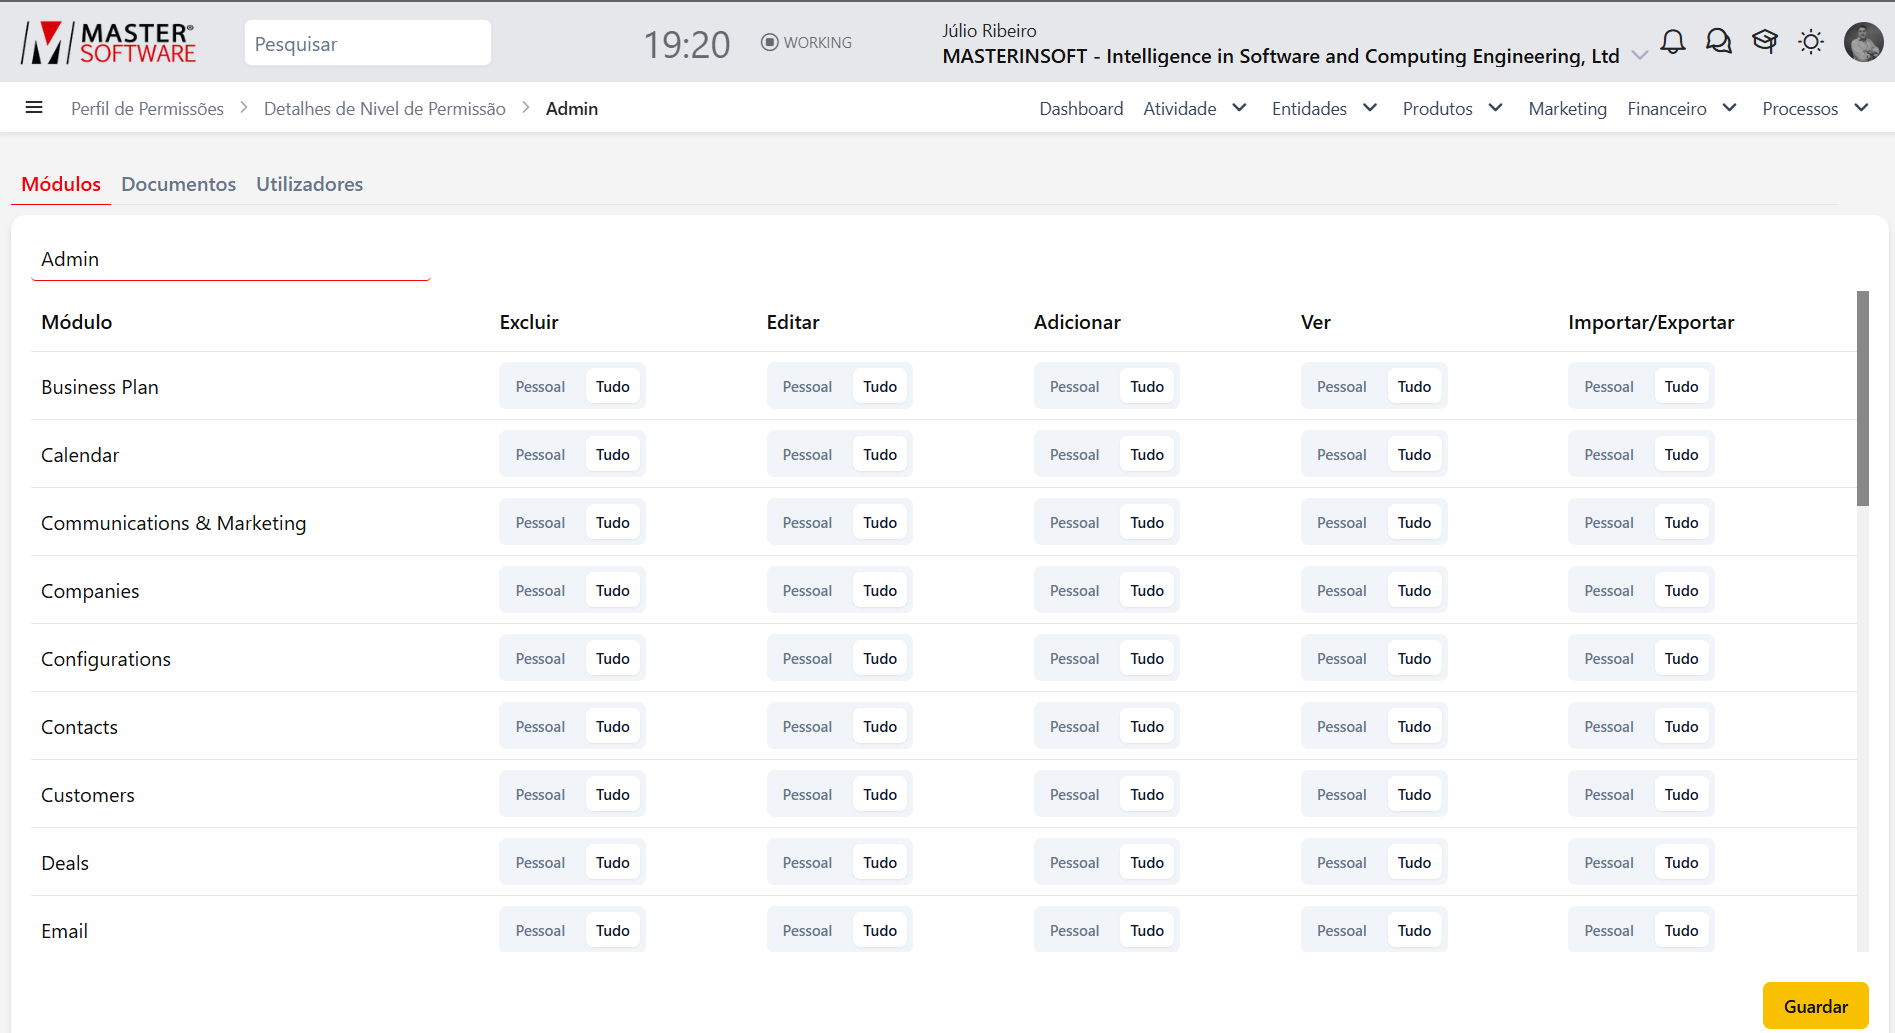Switch to the Utilizadores tab
1895x1033 pixels.
click(309, 184)
